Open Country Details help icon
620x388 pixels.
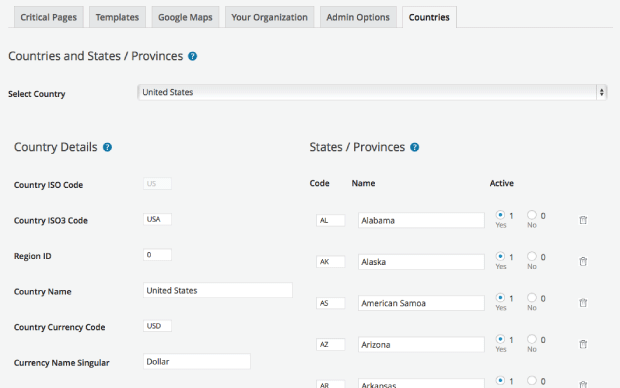(x=107, y=147)
